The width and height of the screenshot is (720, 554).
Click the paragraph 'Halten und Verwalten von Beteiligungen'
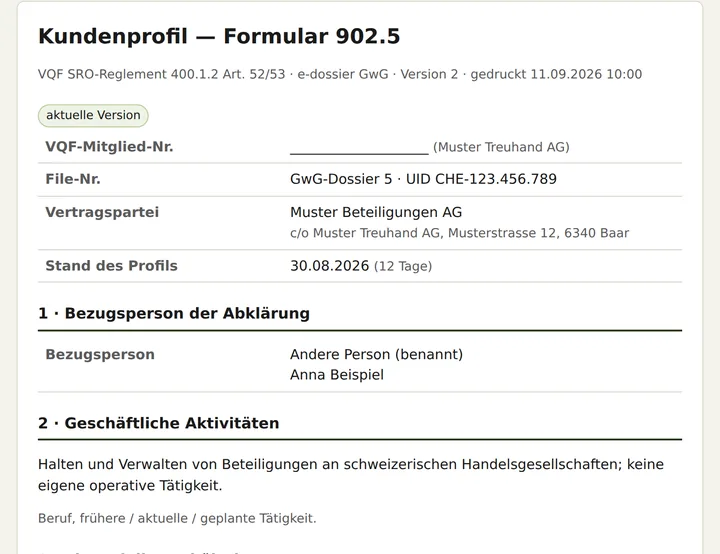click(351, 475)
